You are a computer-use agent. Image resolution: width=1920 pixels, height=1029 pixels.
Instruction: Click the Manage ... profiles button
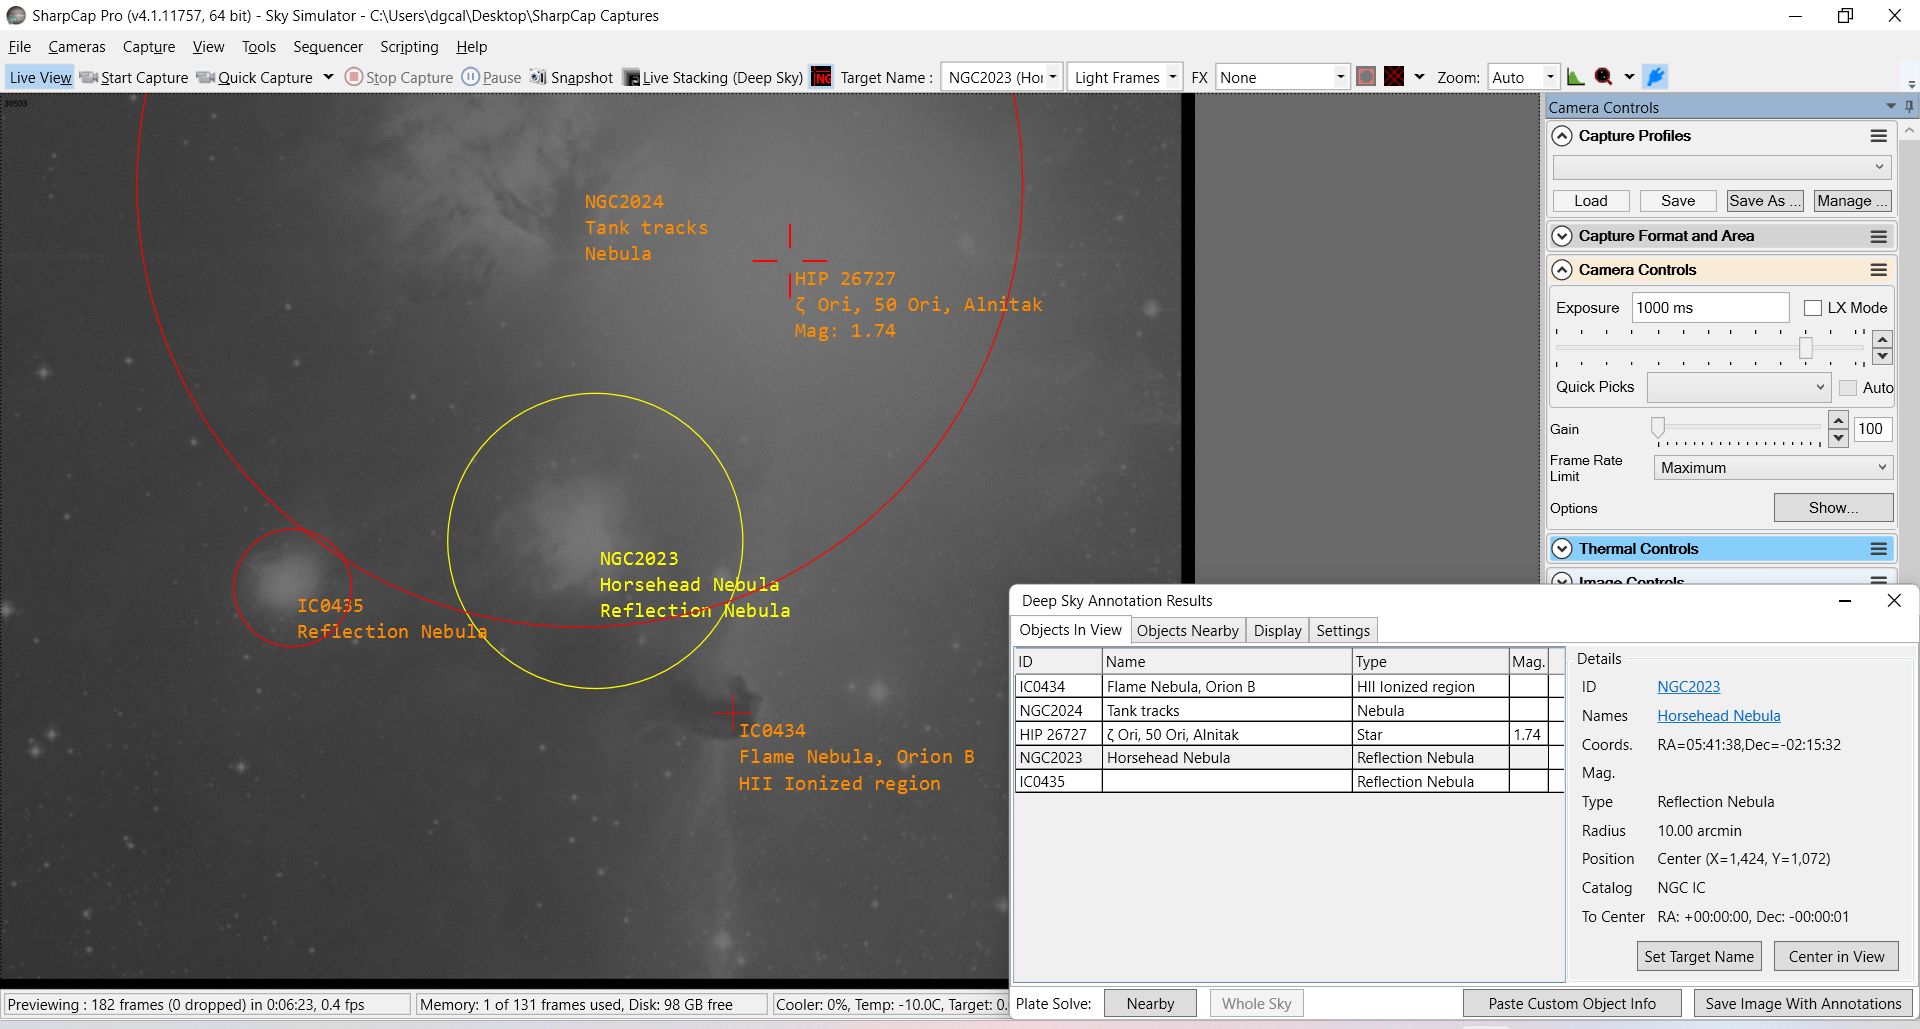pos(1852,201)
